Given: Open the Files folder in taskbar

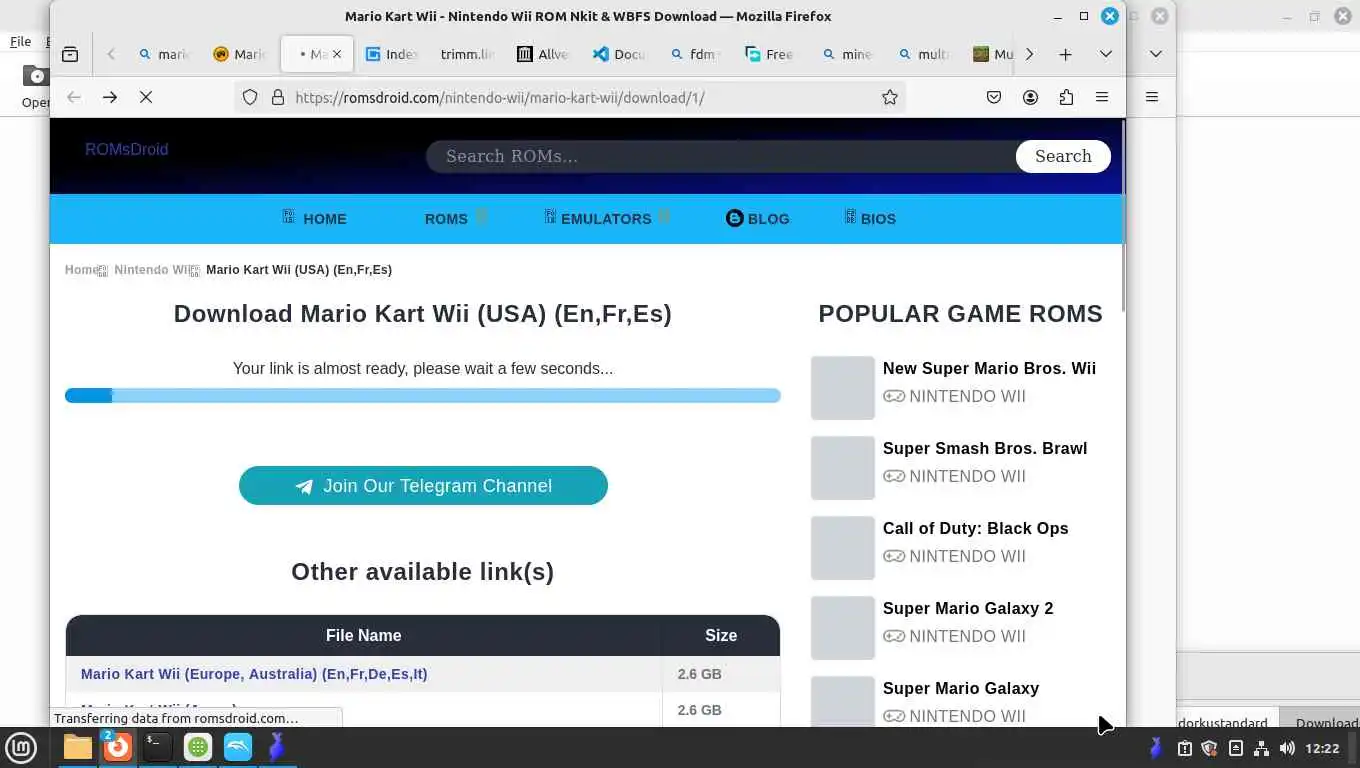Looking at the screenshot, I should coord(77,747).
